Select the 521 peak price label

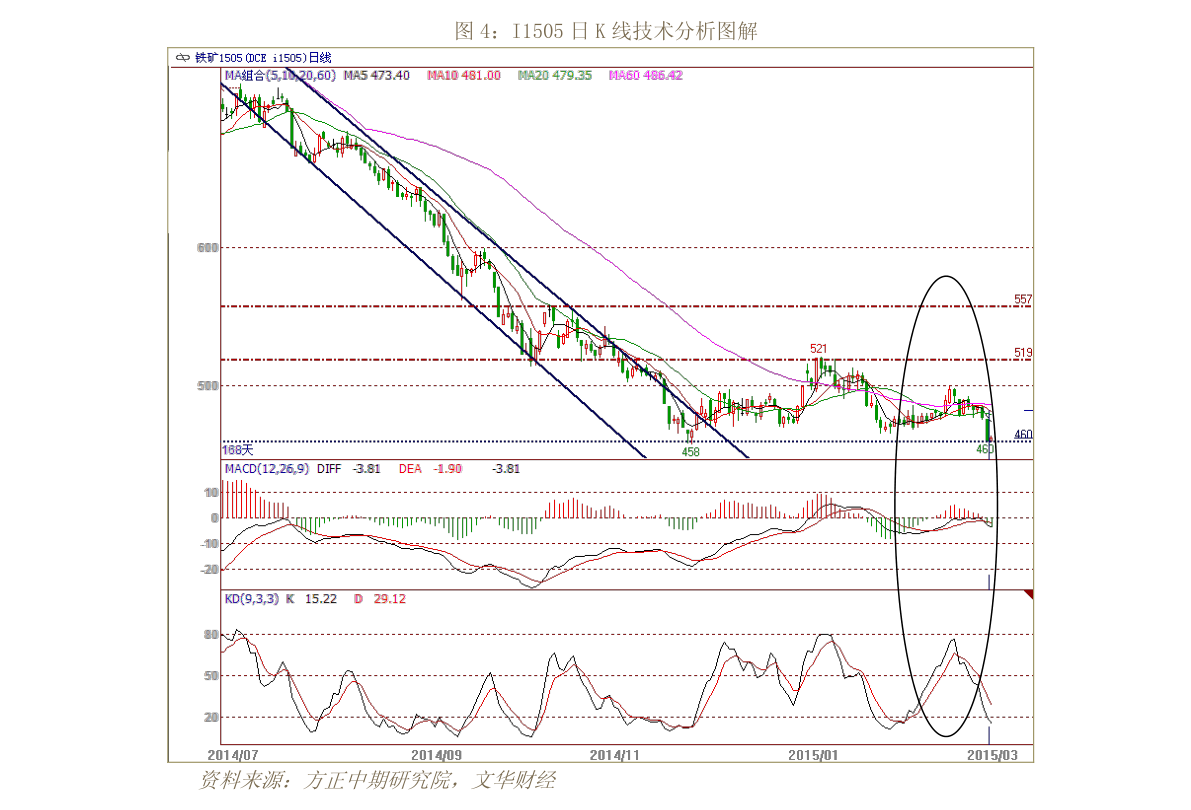coord(820,348)
